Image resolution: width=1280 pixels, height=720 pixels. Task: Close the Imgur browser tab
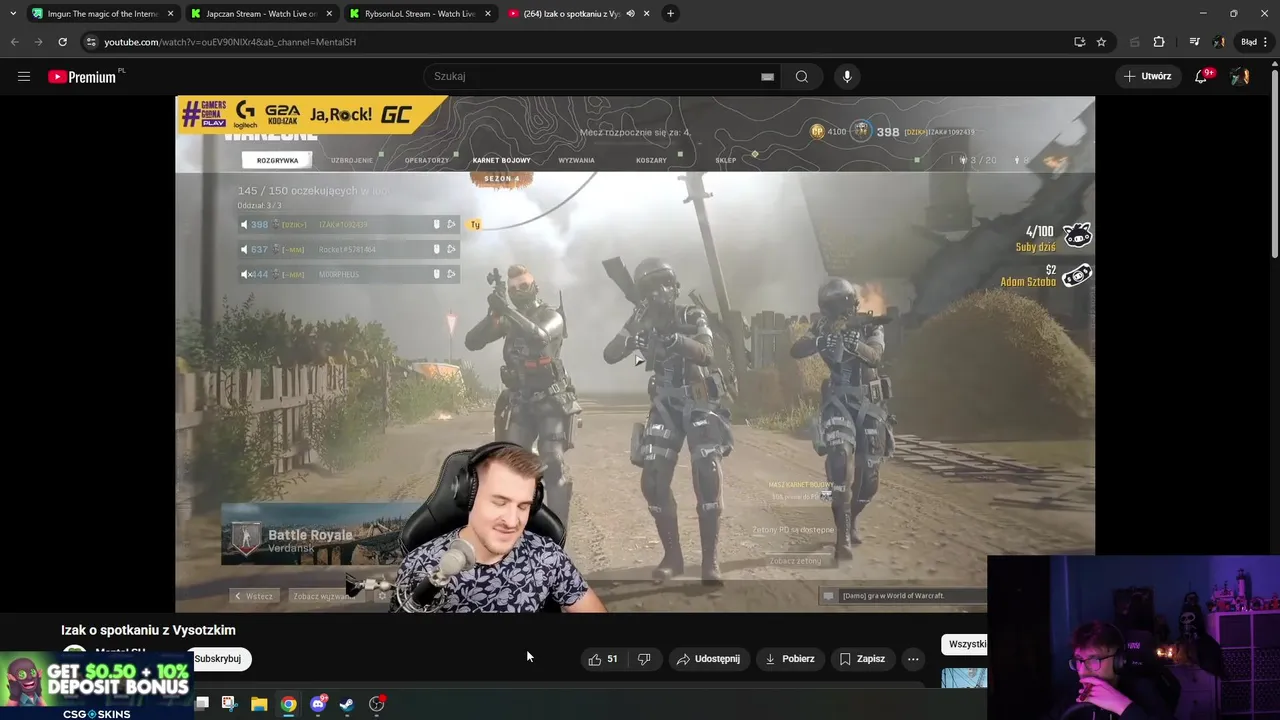pos(171,14)
